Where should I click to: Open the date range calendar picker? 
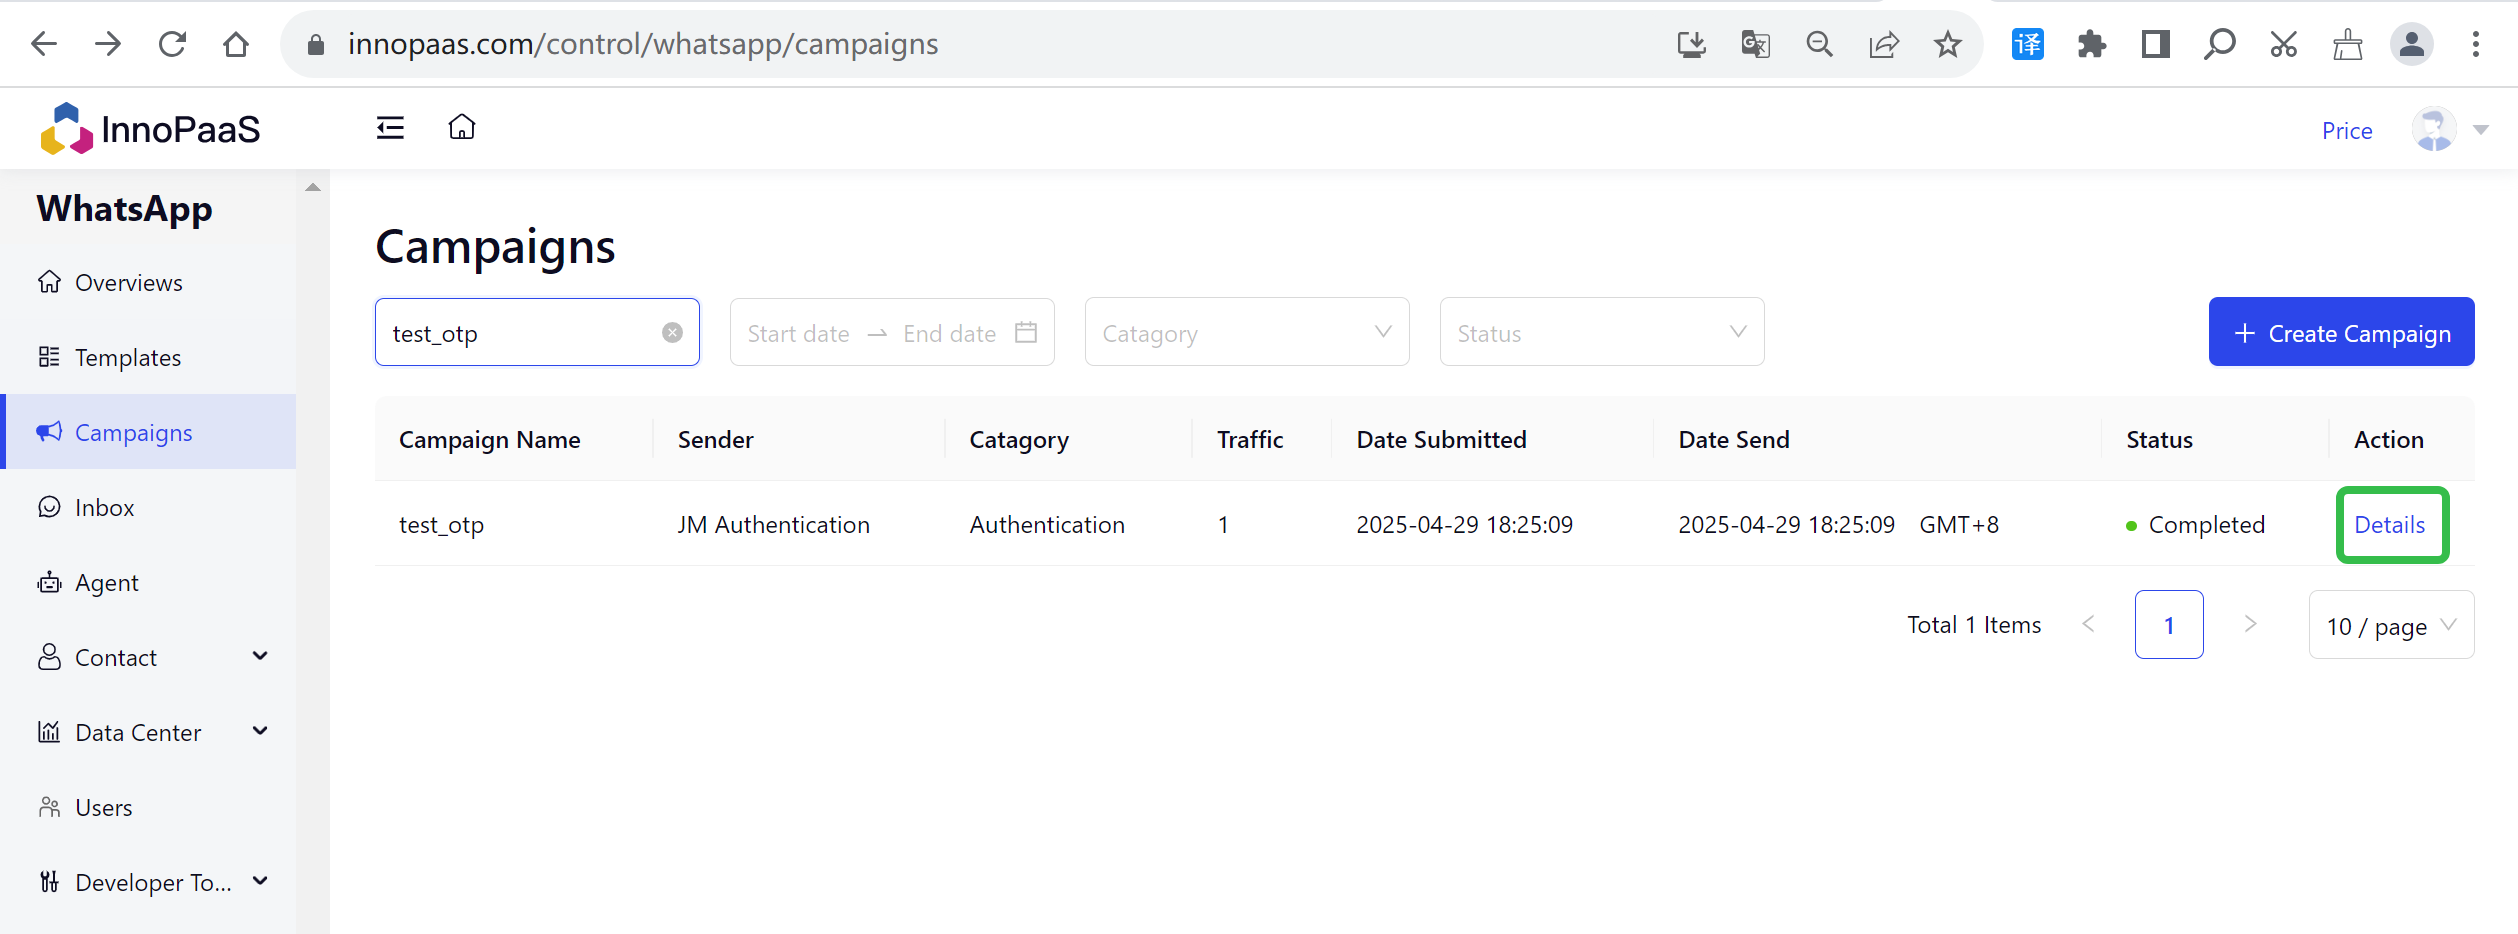click(x=1025, y=333)
